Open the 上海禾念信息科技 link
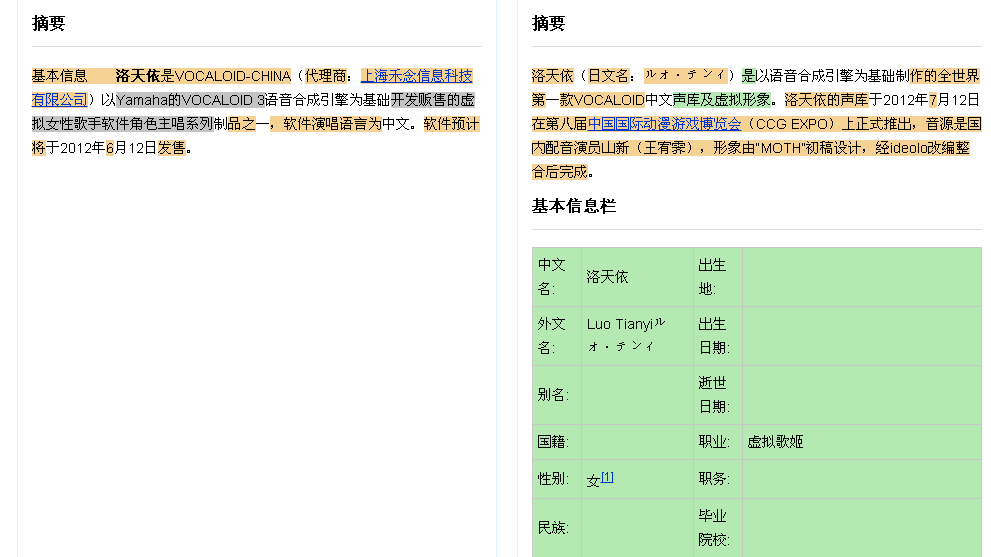991x557 pixels. (x=416, y=76)
